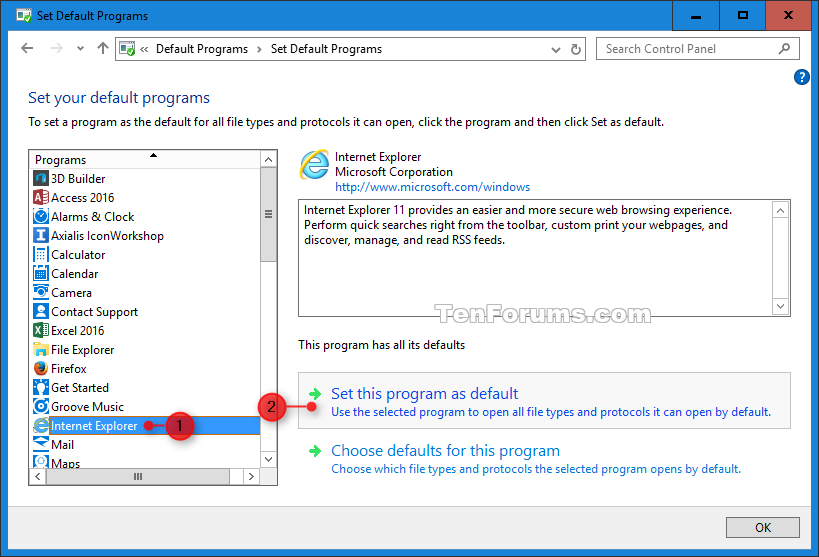This screenshot has width=819, height=557.
Task: Click the Calendar app icon
Action: tap(41, 273)
